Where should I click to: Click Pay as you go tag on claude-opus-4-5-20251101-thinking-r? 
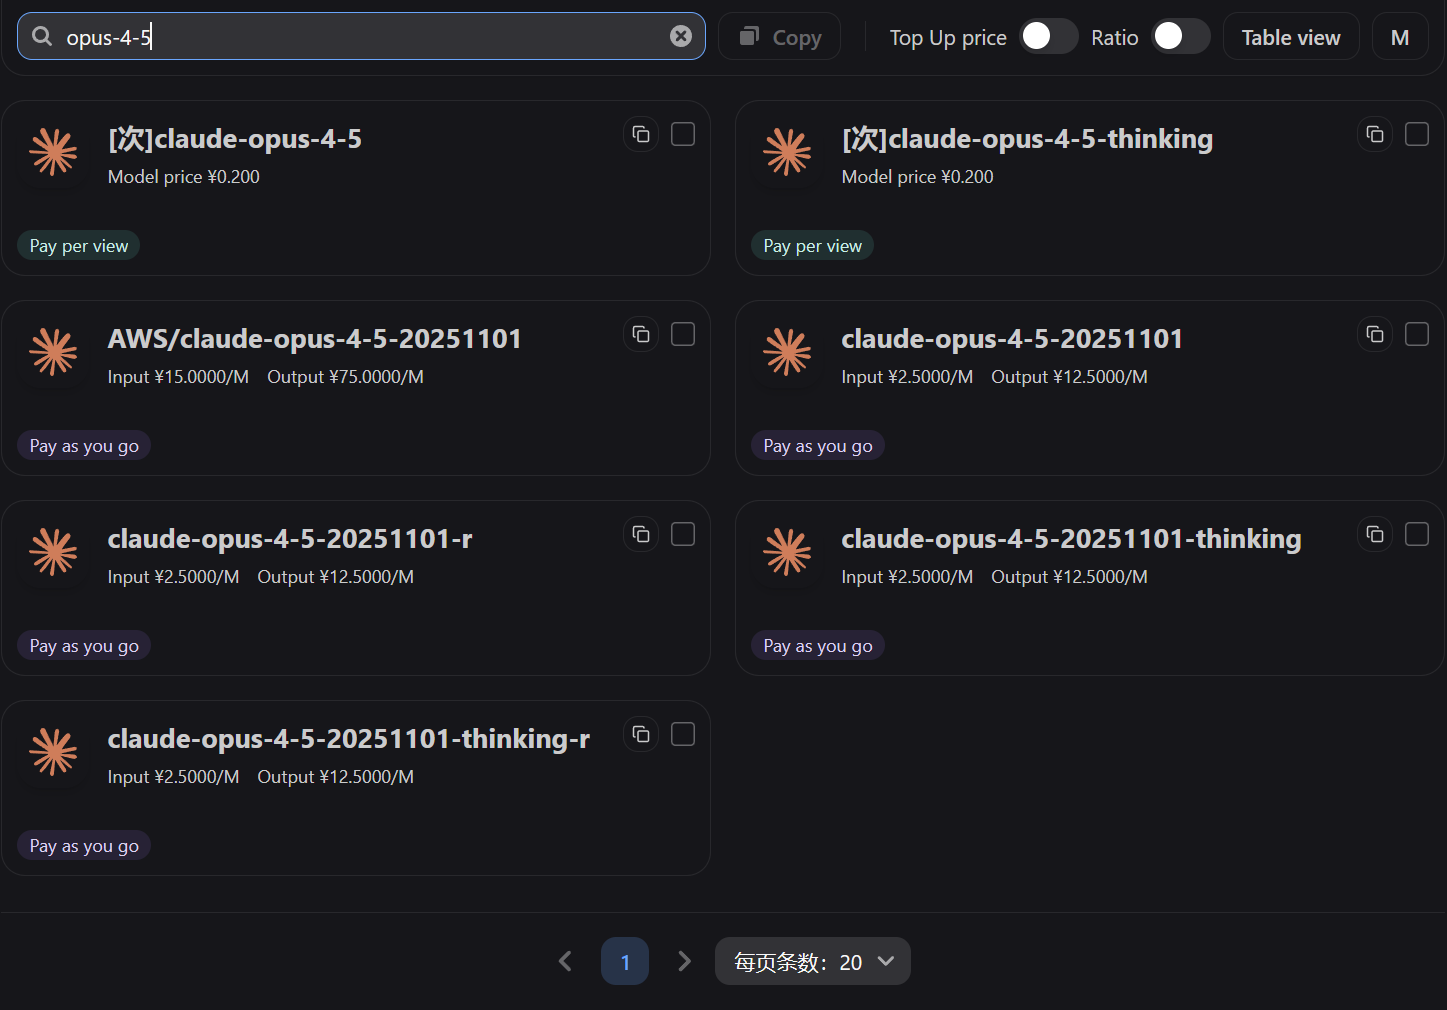(84, 846)
